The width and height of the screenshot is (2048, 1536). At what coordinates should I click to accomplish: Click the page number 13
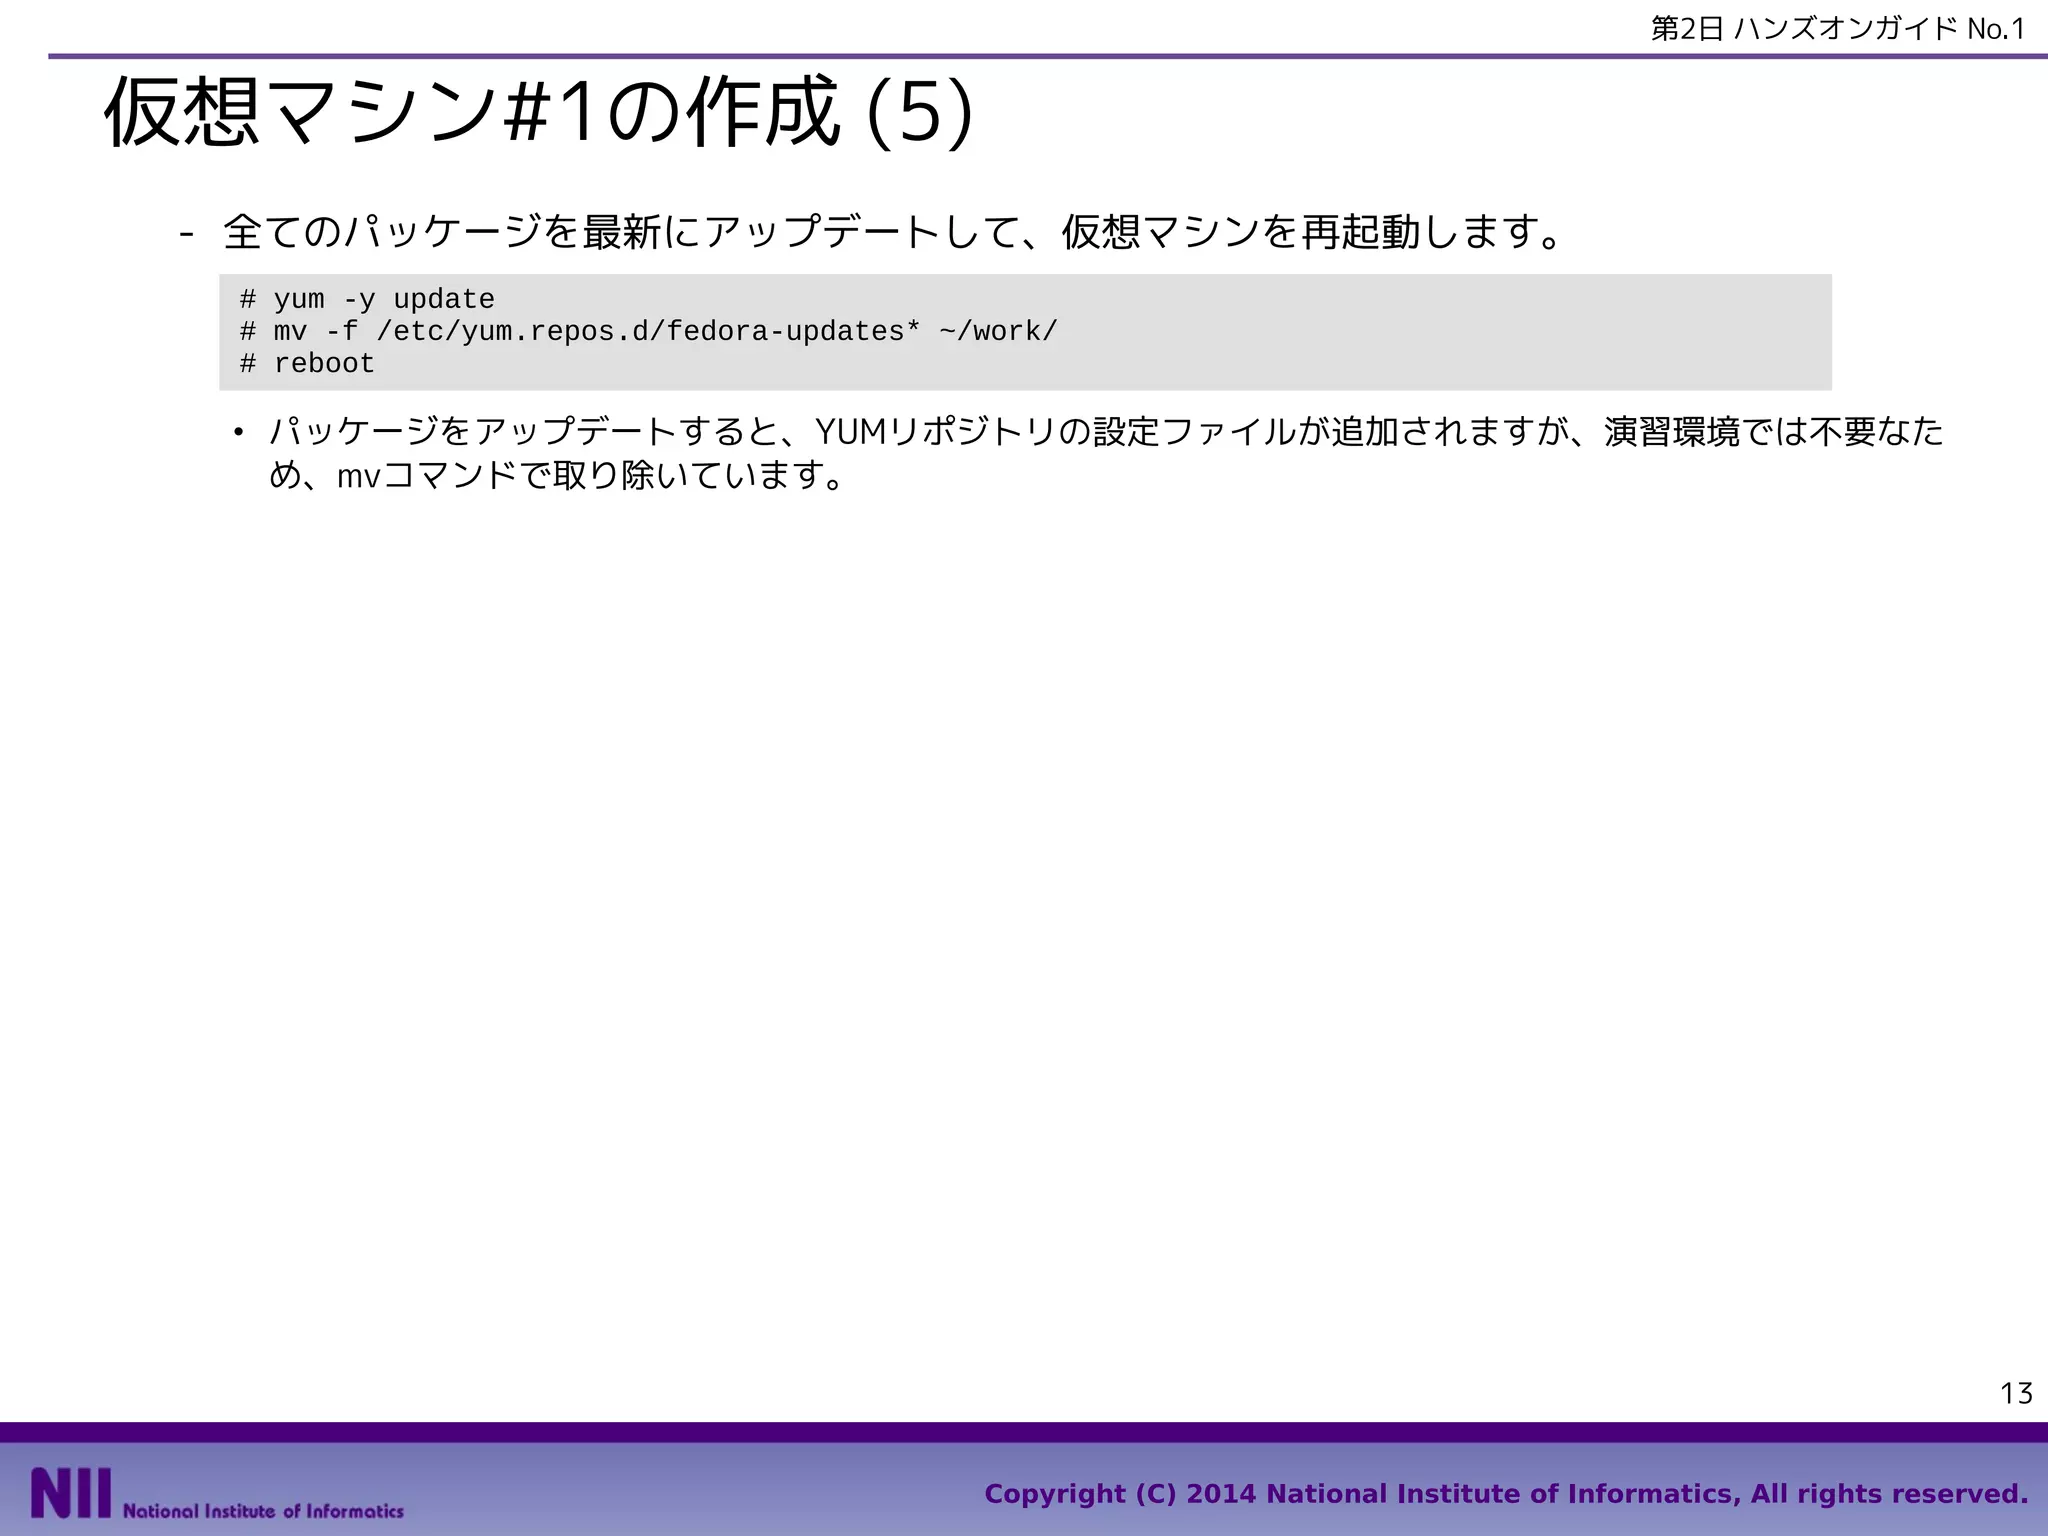coord(2016,1393)
